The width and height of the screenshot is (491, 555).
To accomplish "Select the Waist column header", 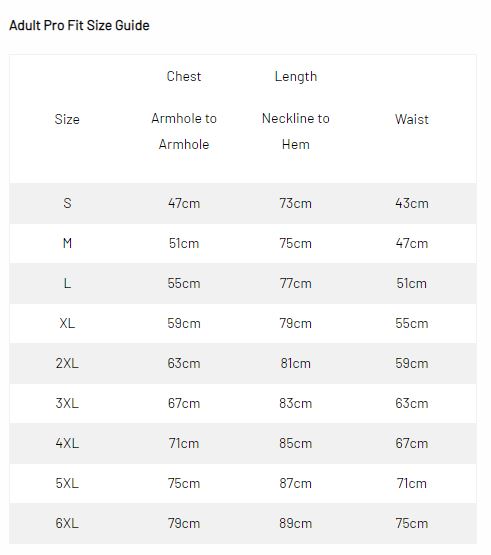I will [412, 119].
